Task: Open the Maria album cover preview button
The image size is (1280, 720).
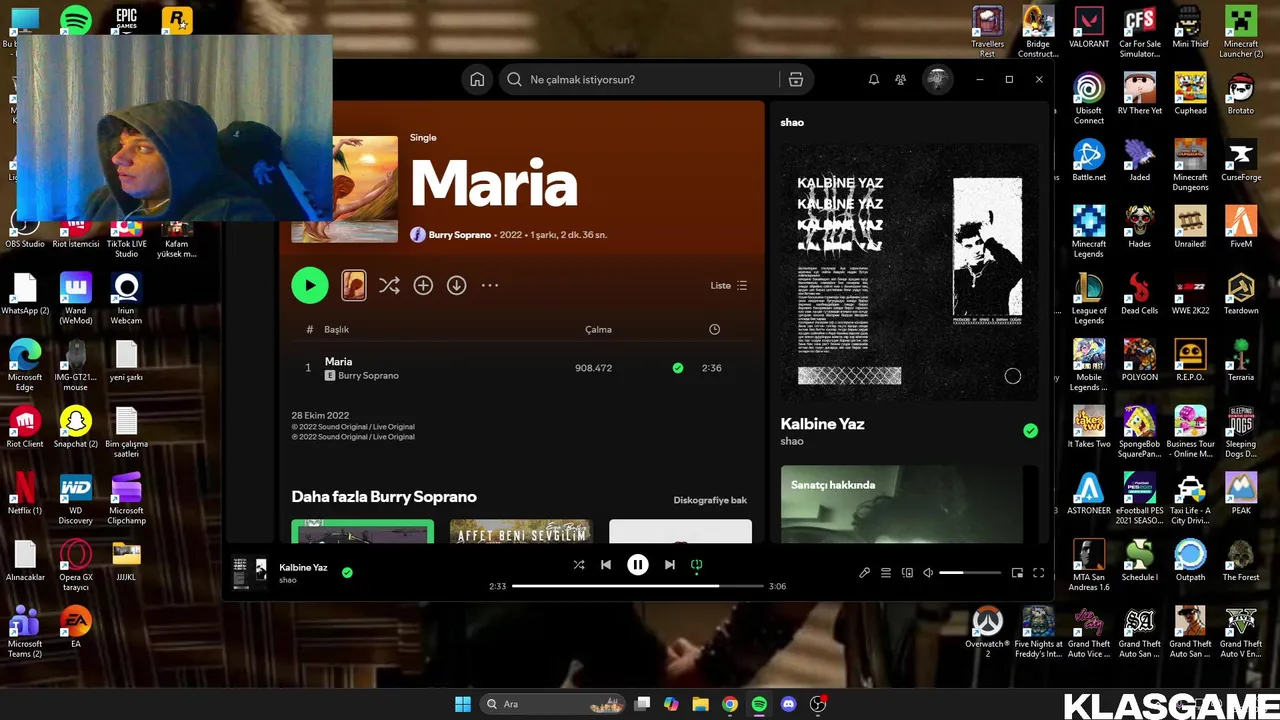Action: (x=353, y=286)
